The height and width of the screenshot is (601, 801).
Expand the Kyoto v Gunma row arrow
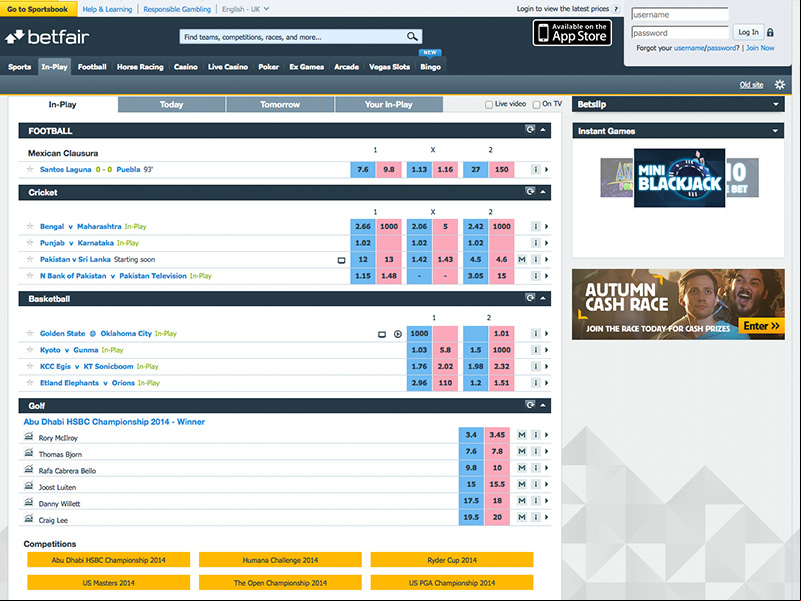547,350
